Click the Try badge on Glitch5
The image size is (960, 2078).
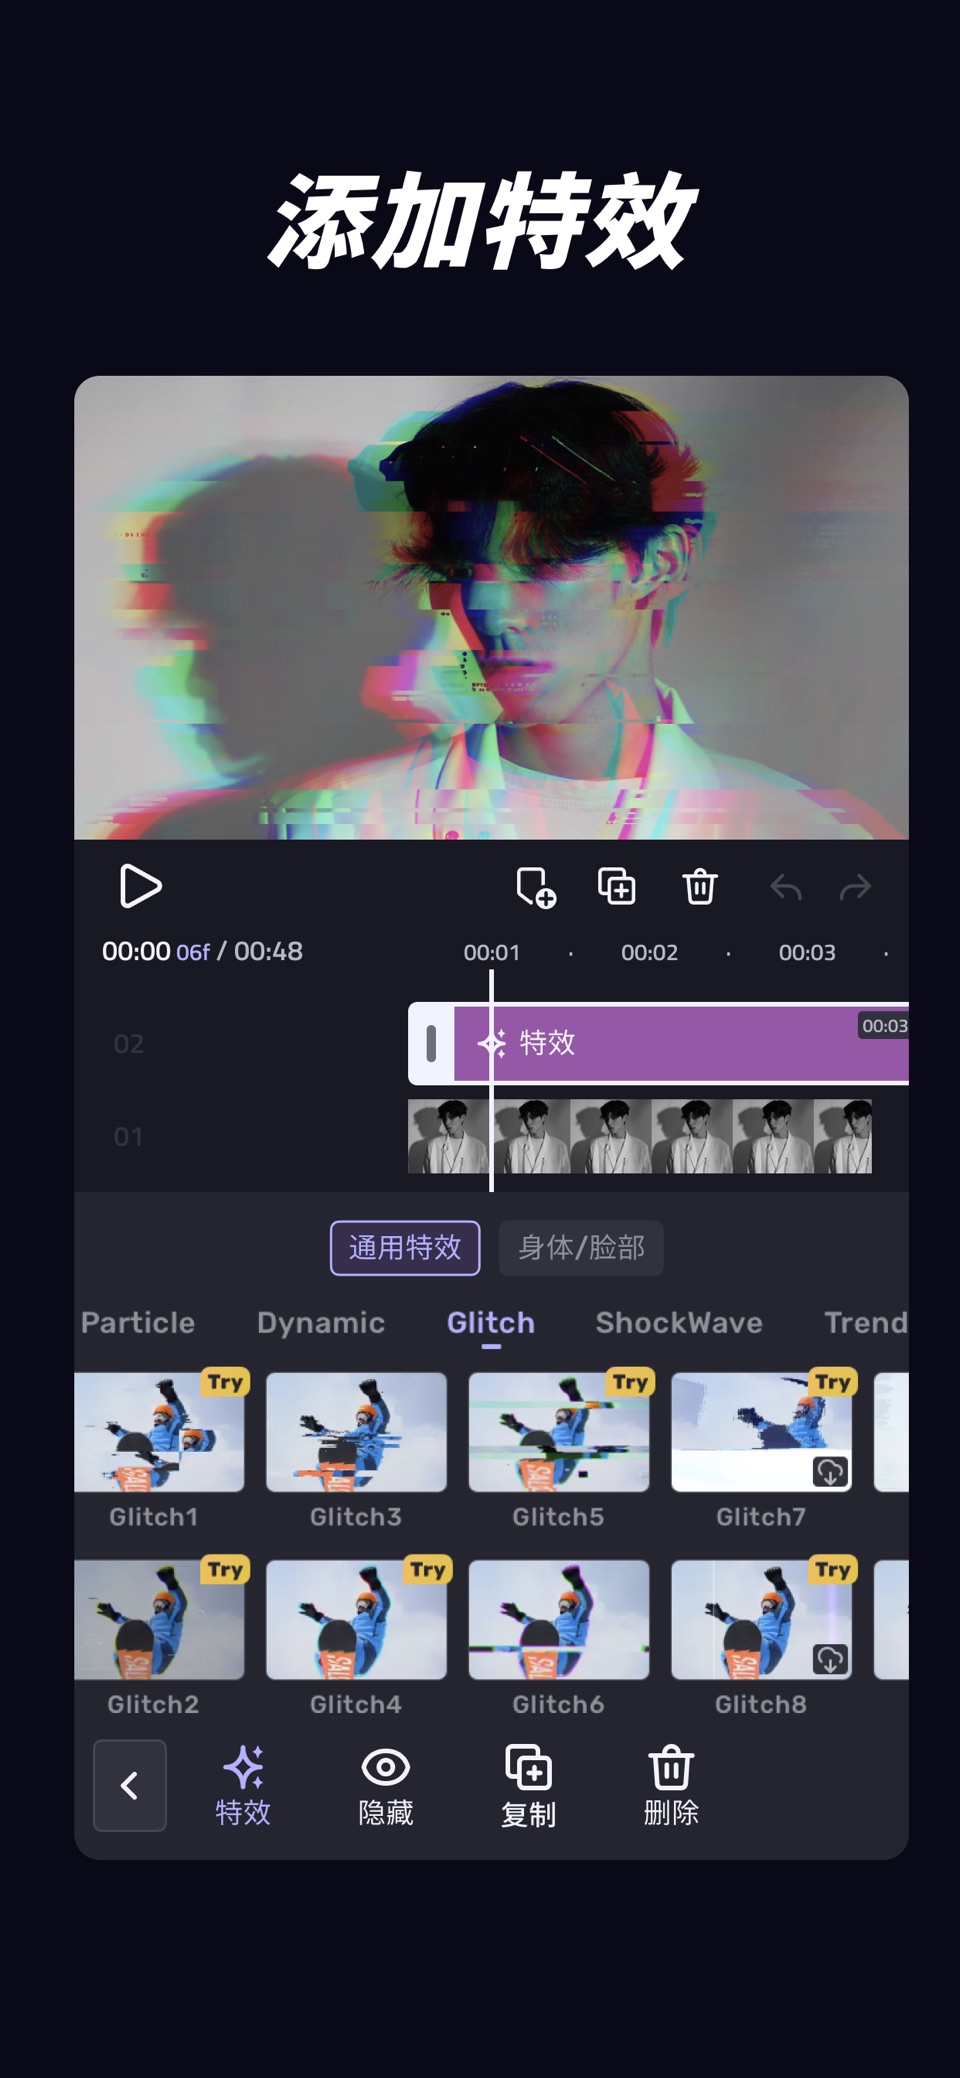(x=631, y=1382)
